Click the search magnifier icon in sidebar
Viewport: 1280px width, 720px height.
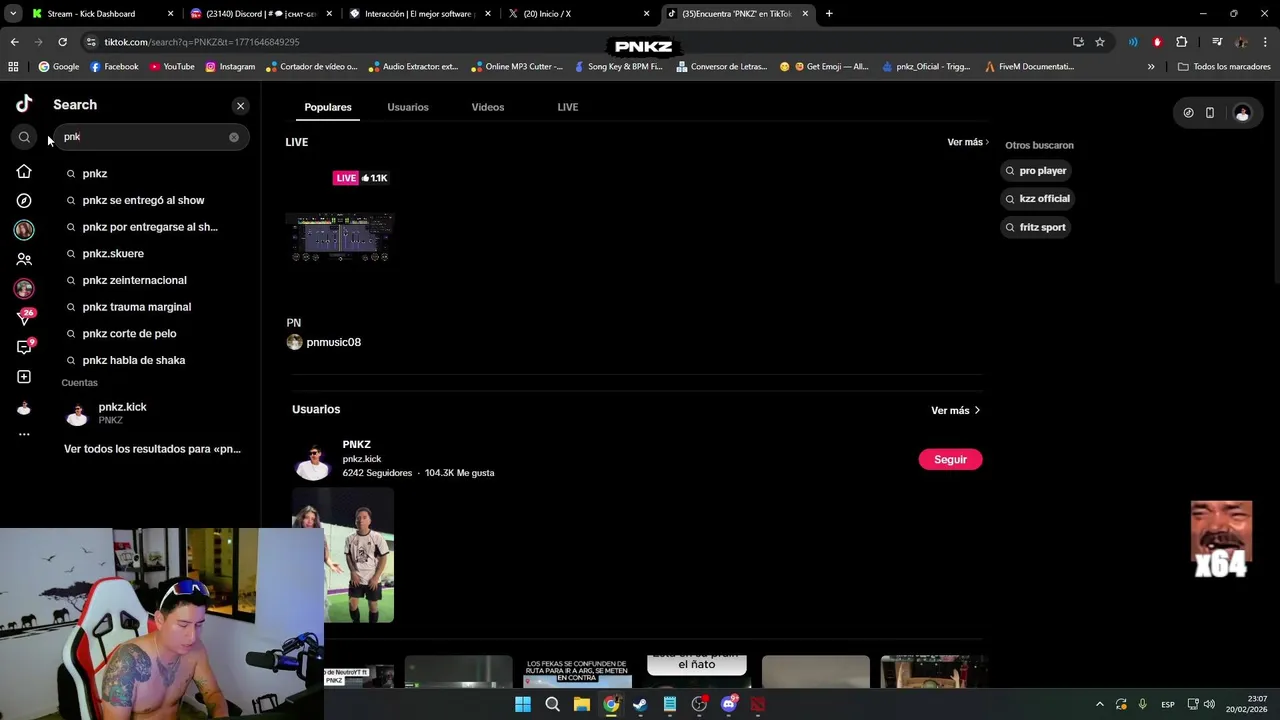(24, 137)
